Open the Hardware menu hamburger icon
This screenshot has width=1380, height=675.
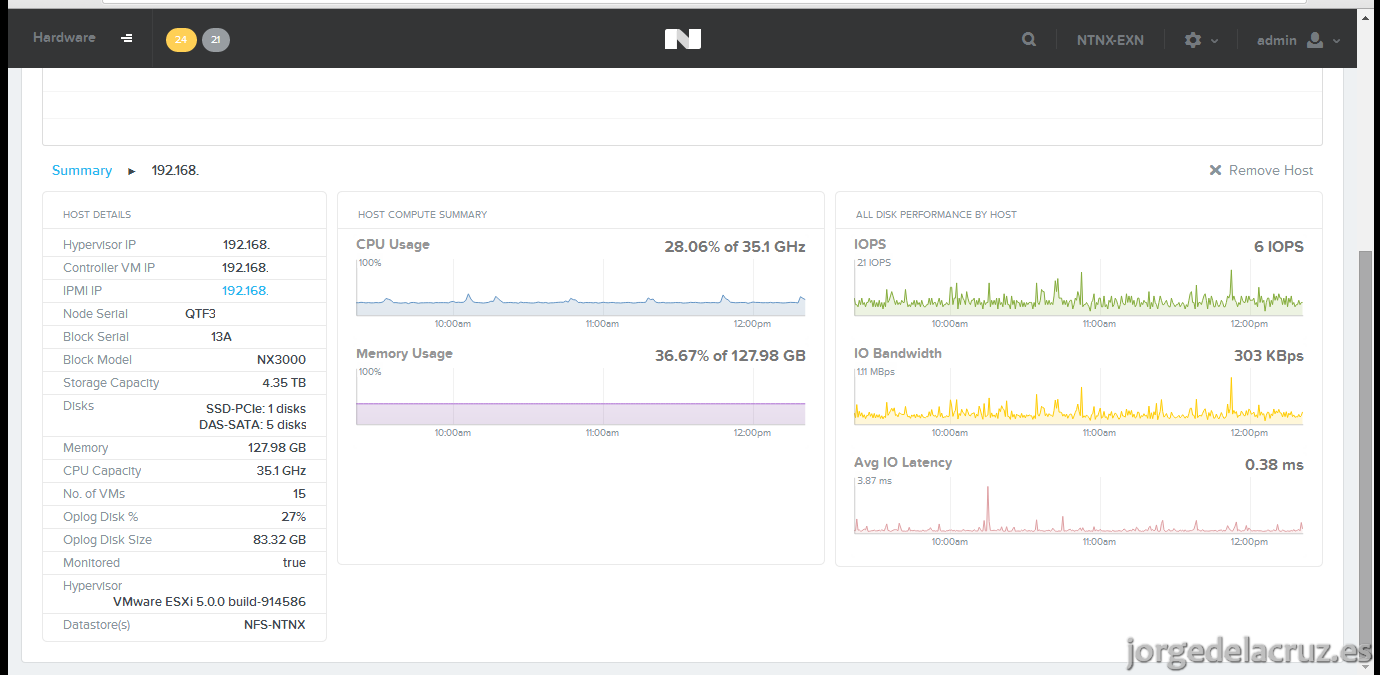[x=127, y=38]
